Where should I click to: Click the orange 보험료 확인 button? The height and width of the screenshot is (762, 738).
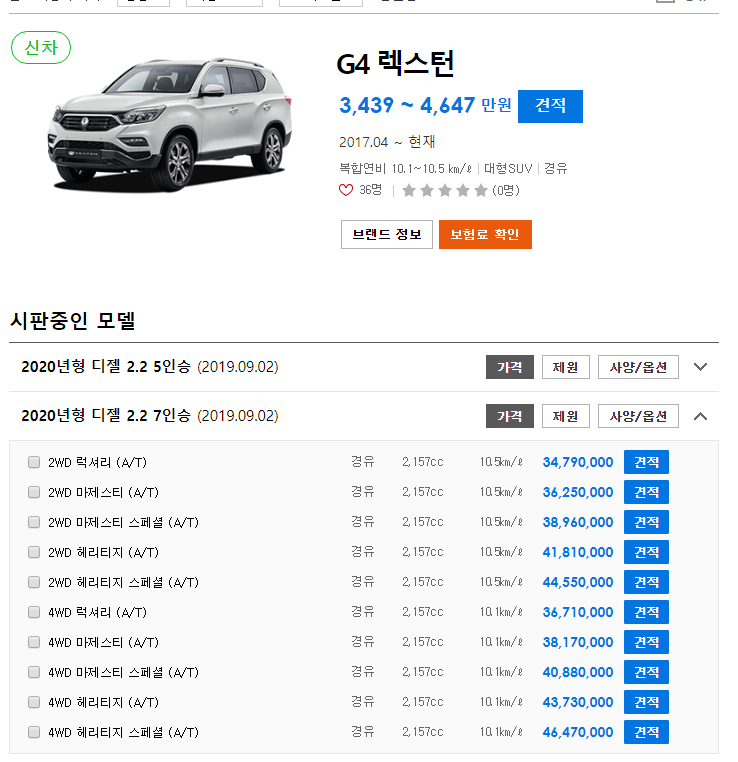click(485, 234)
